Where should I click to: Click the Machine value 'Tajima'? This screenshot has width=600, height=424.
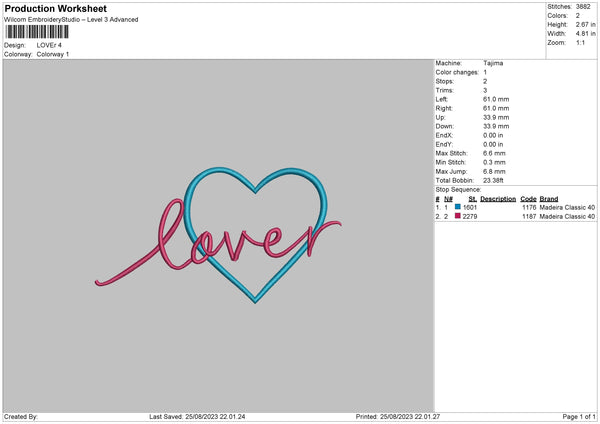point(493,63)
